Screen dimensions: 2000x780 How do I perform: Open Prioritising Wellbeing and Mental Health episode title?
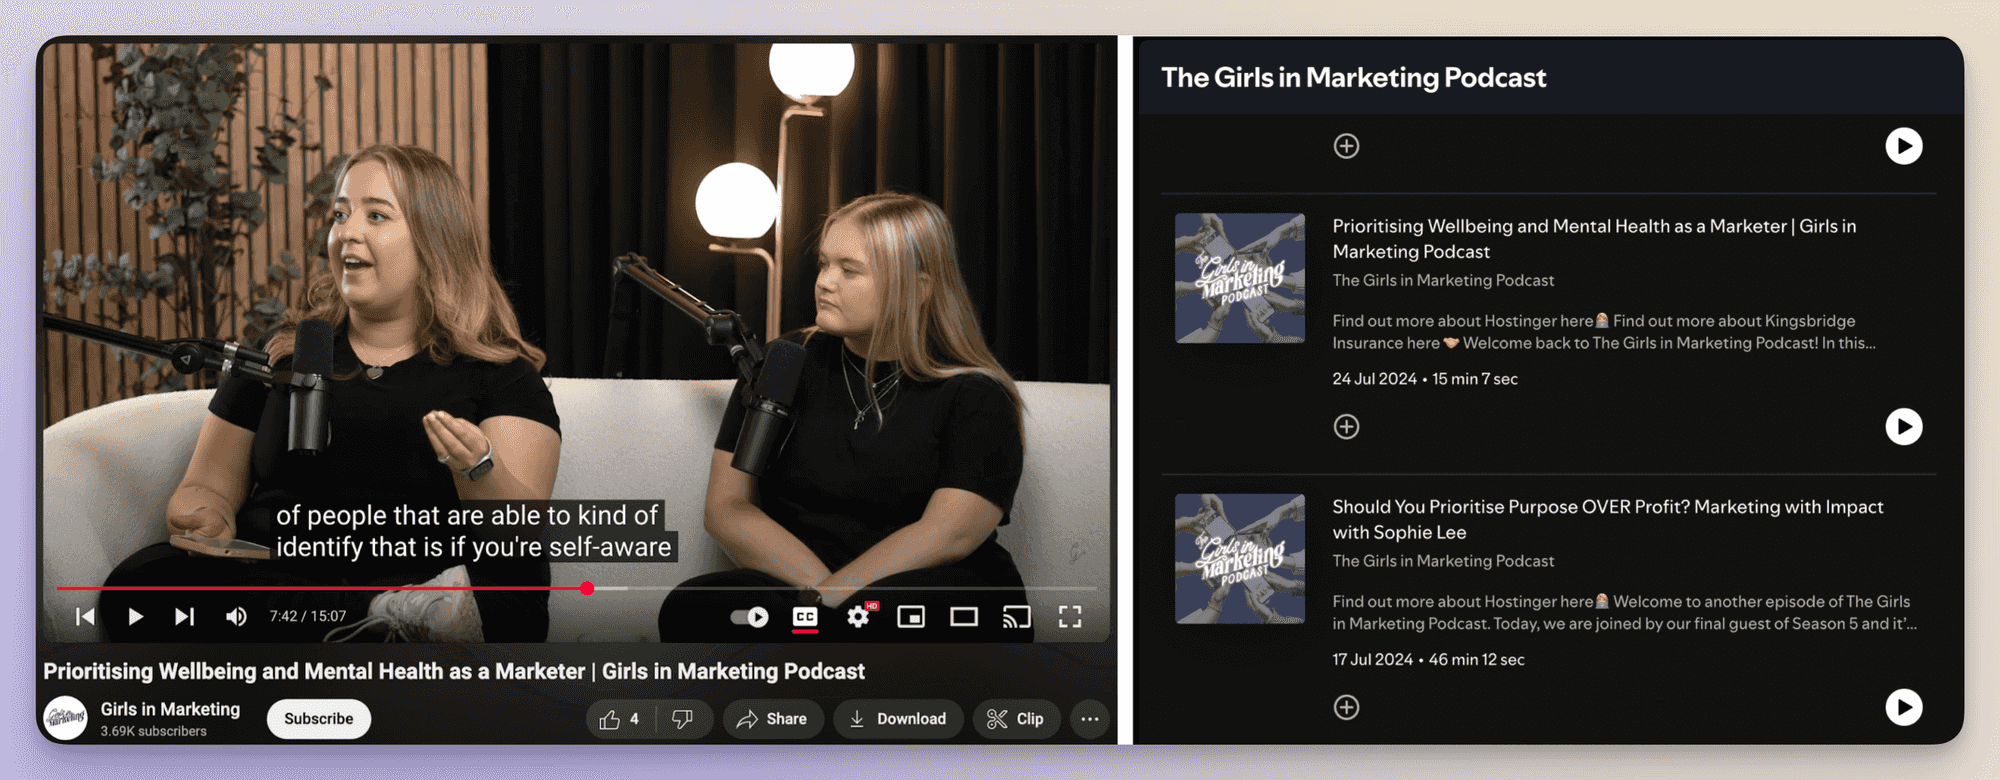(1594, 238)
